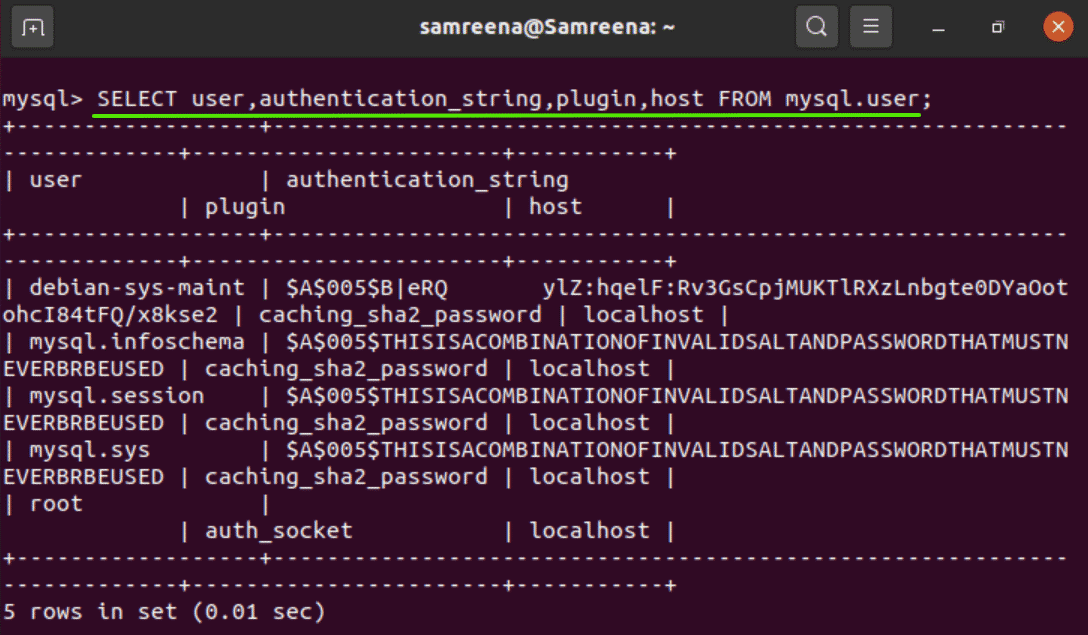Screen dimensions: 1088x635
Task: Click the "5 rows in set" result line
Action: 164,611
